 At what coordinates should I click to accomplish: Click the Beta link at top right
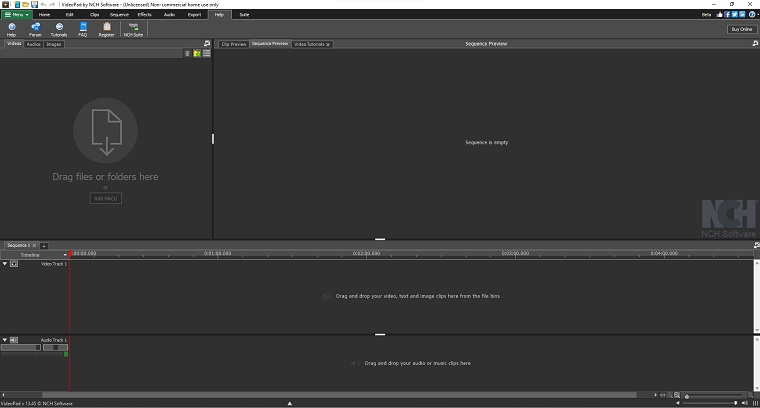[706, 15]
